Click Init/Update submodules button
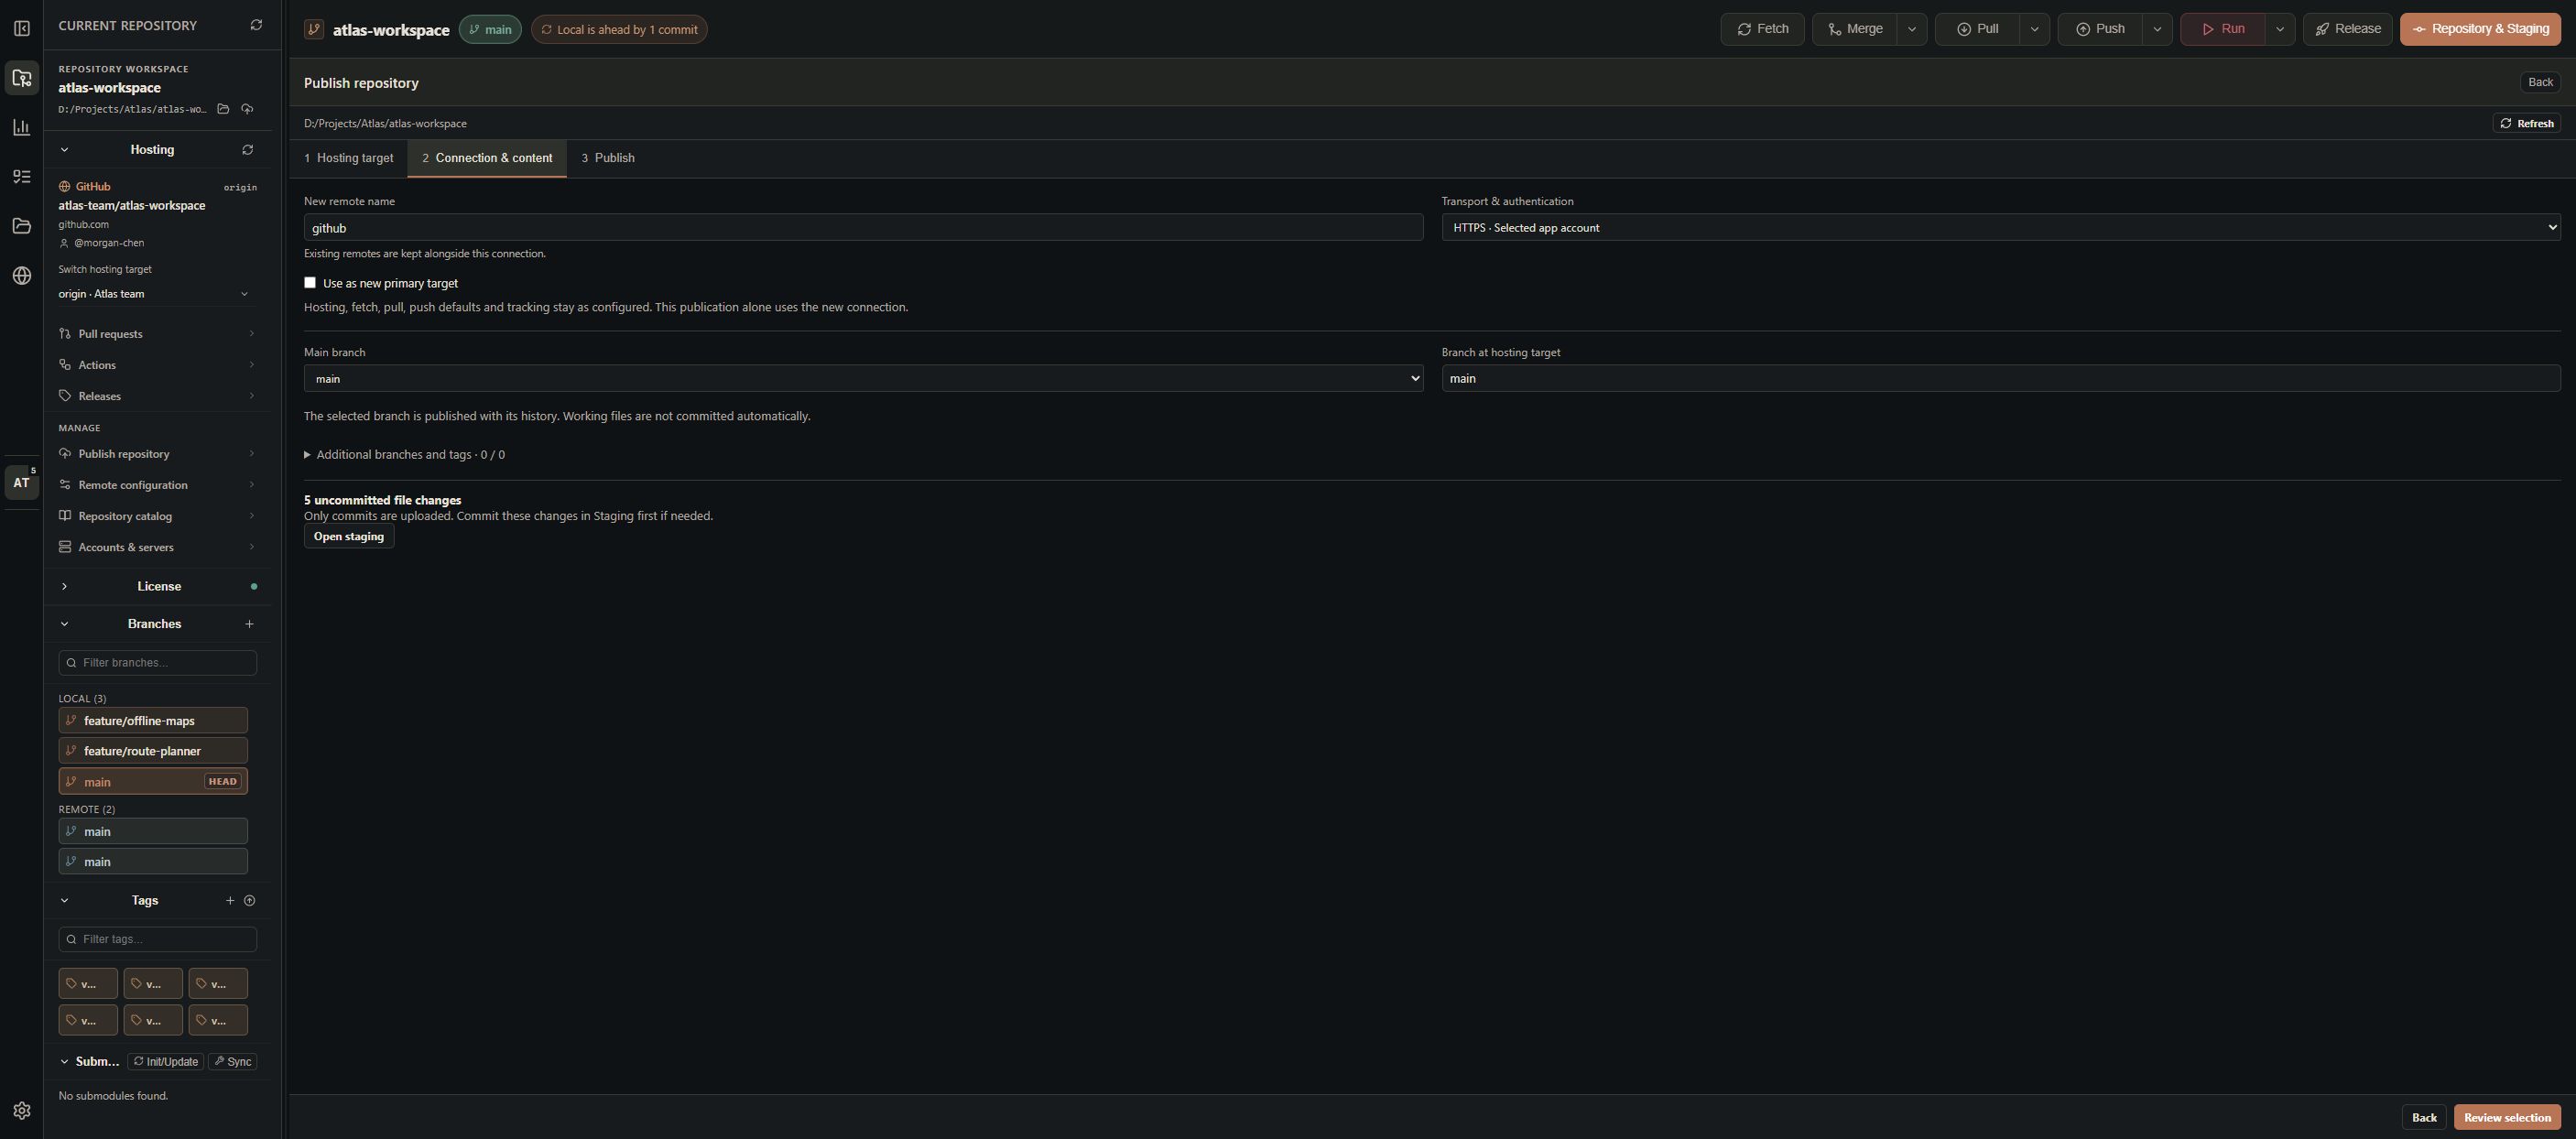The height and width of the screenshot is (1139, 2576). pos(166,1062)
